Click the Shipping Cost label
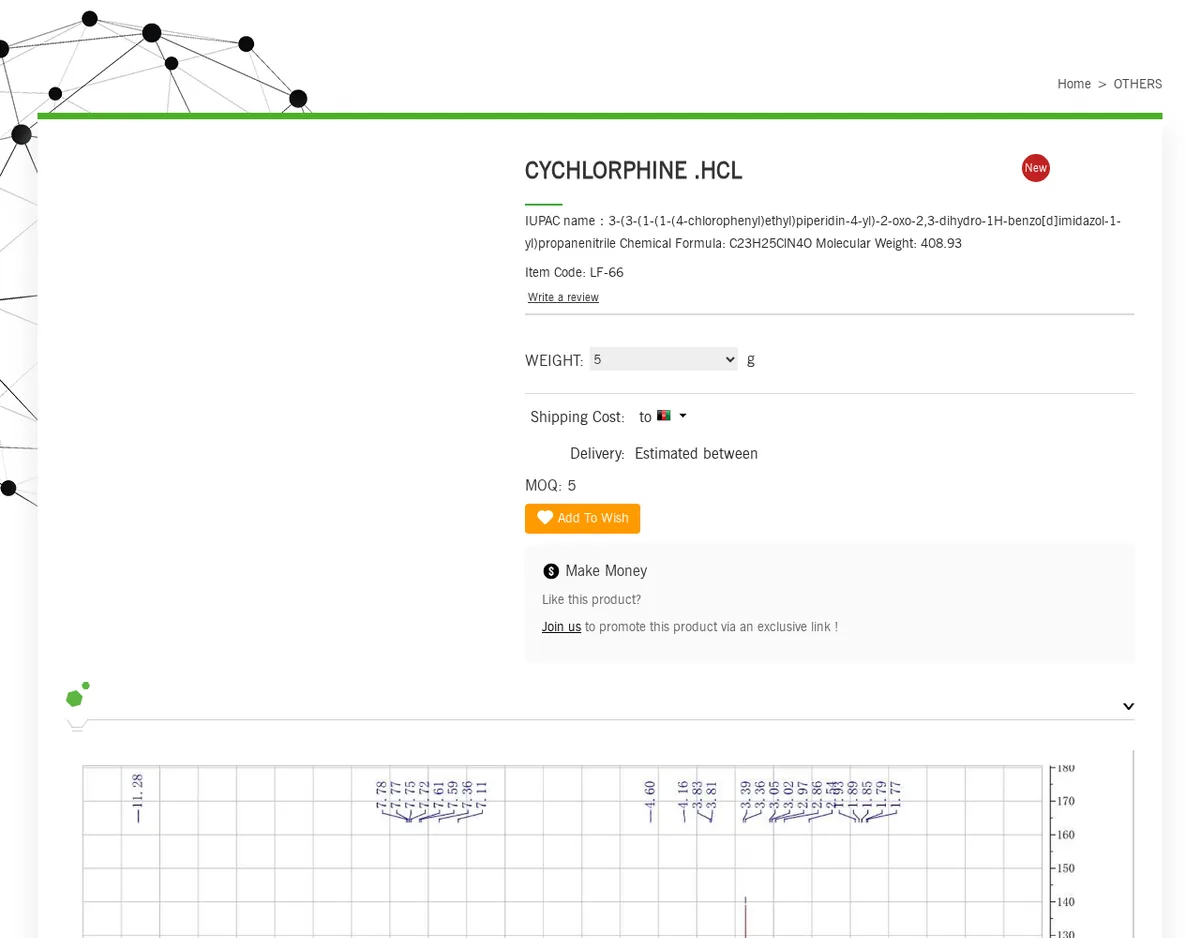The width and height of the screenshot is (1200, 938). click(x=577, y=417)
